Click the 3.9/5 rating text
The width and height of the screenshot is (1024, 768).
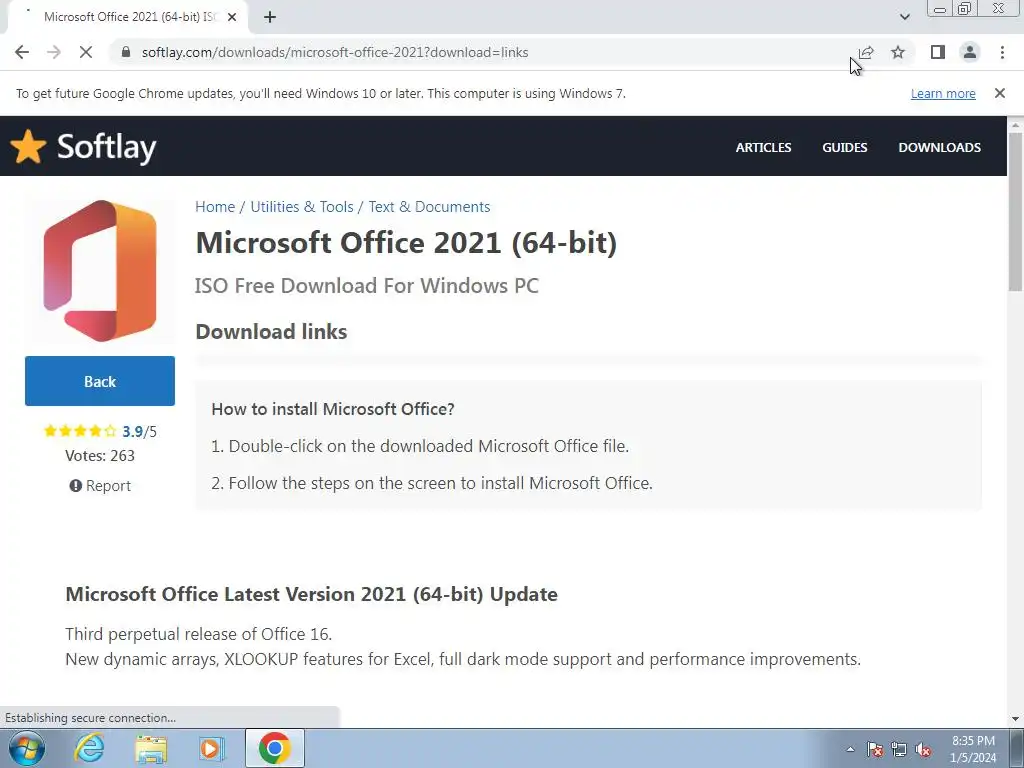click(139, 432)
